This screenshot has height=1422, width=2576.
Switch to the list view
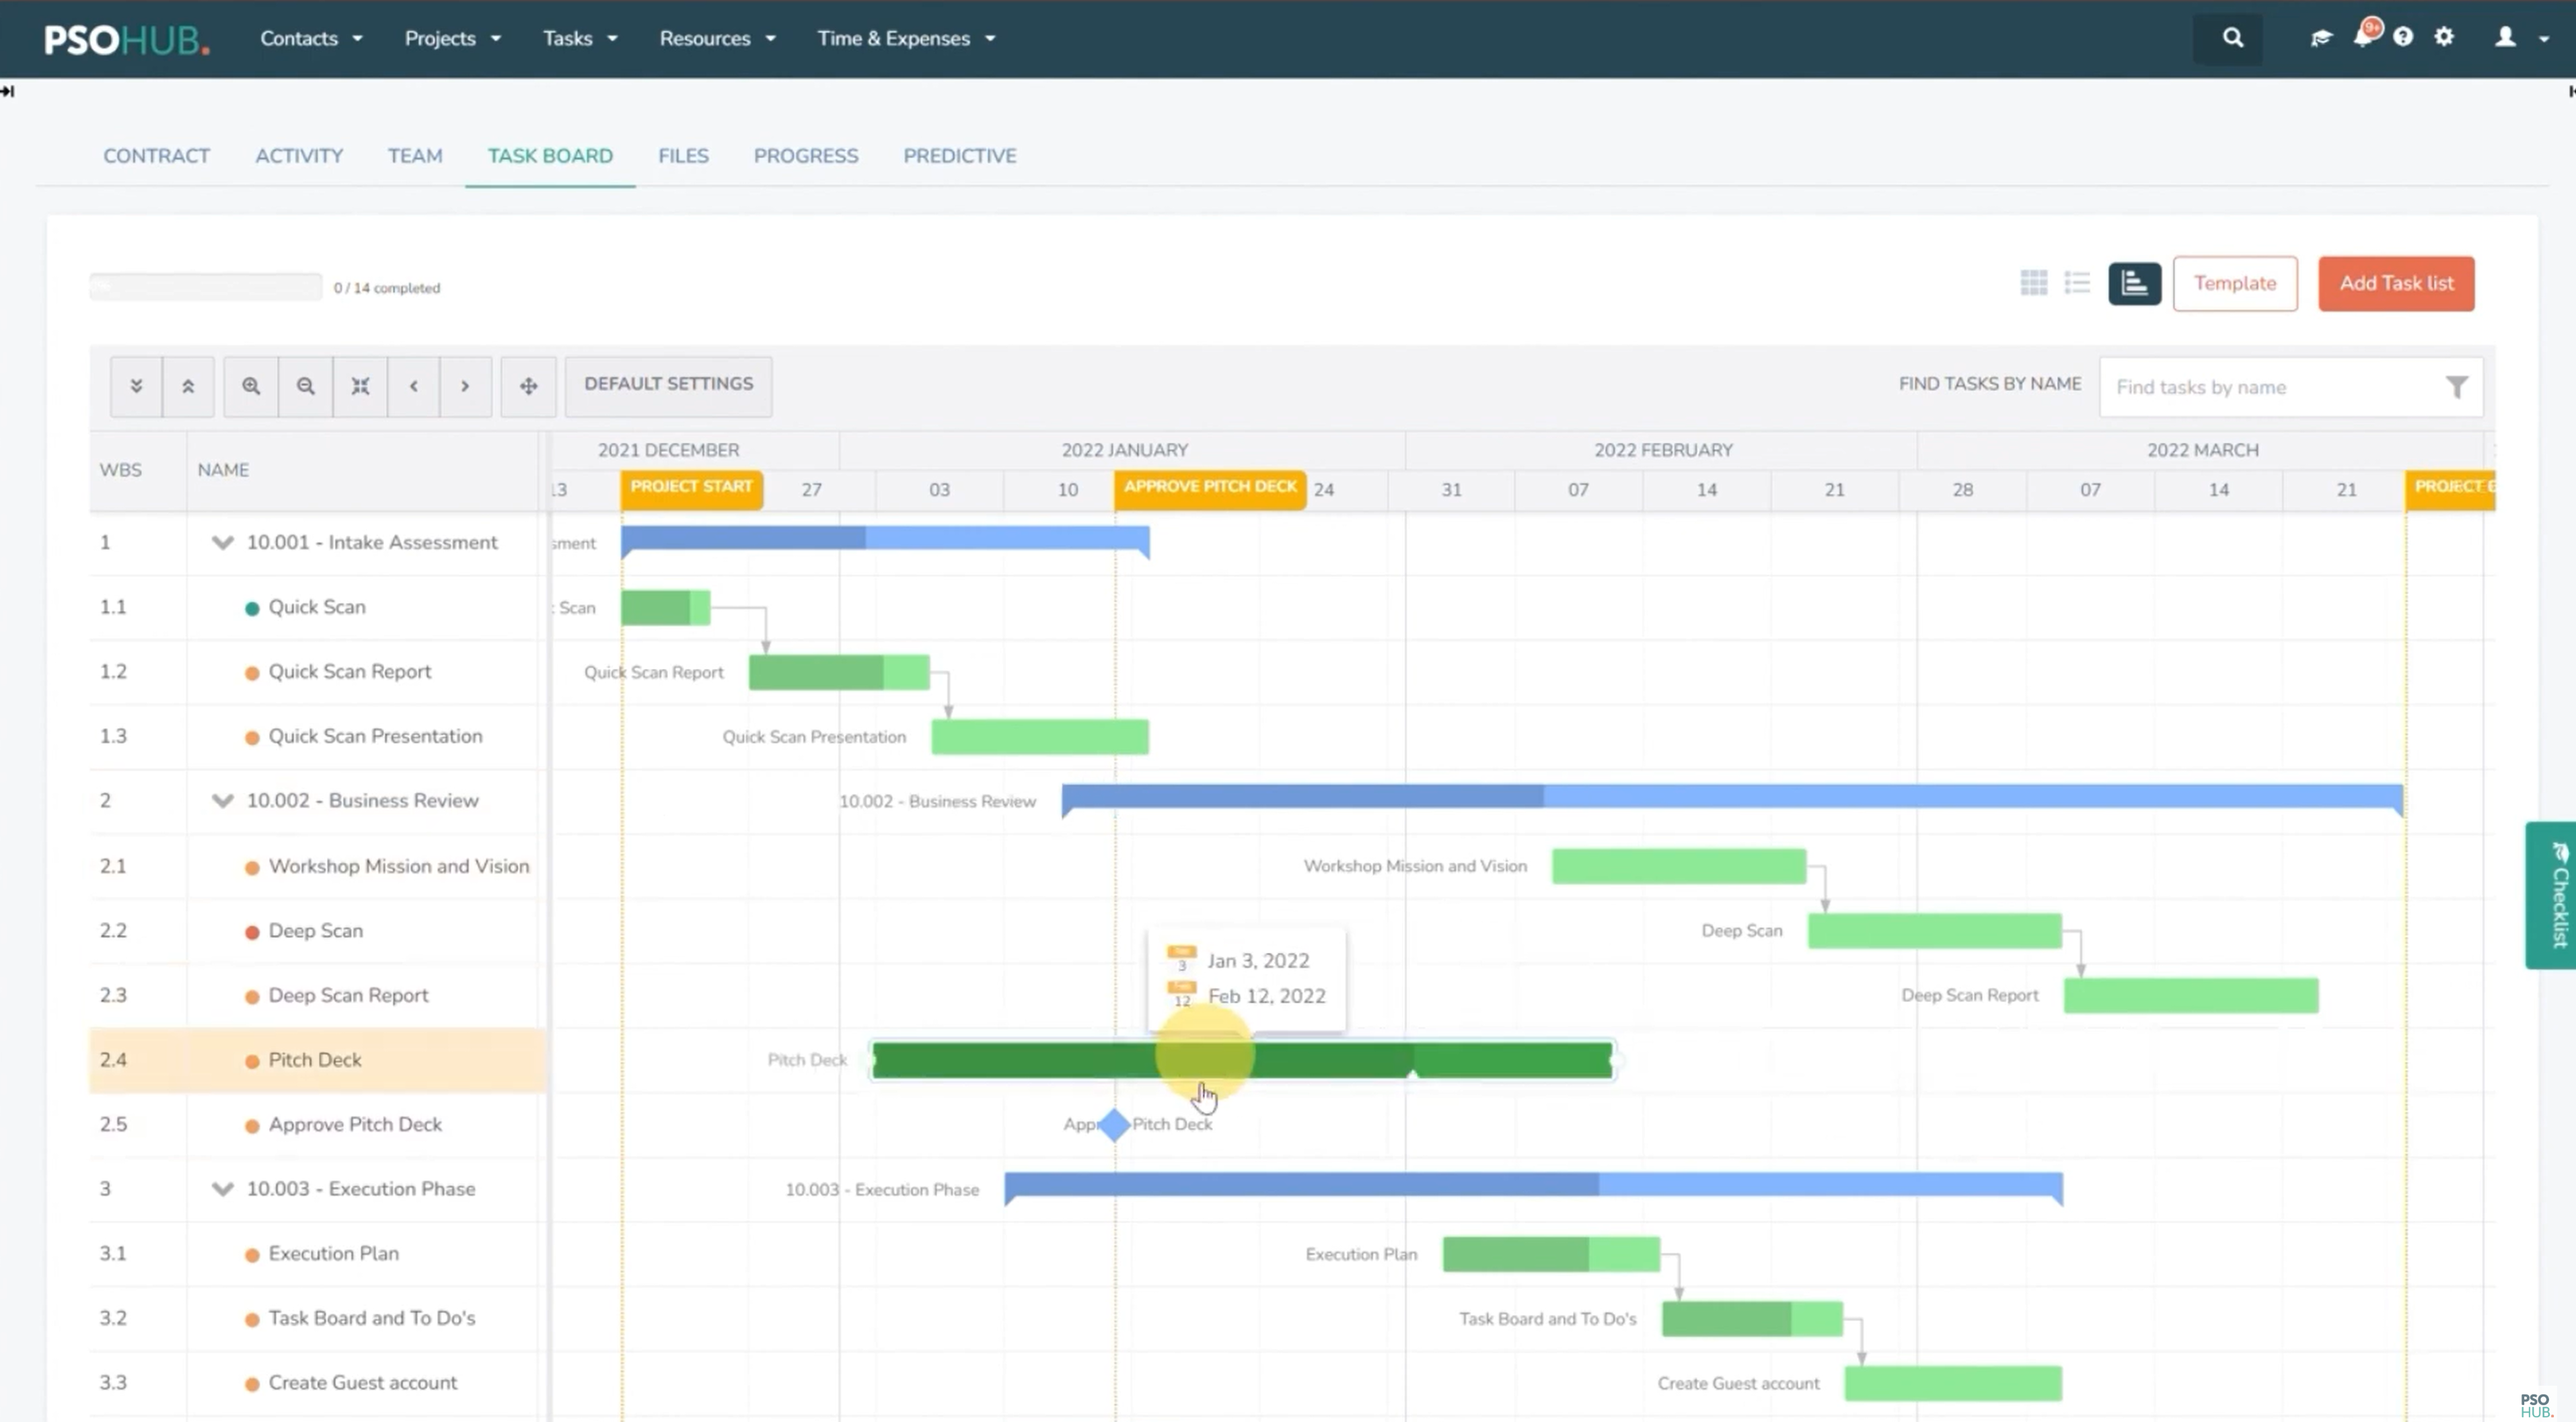pyautogui.click(x=2077, y=283)
